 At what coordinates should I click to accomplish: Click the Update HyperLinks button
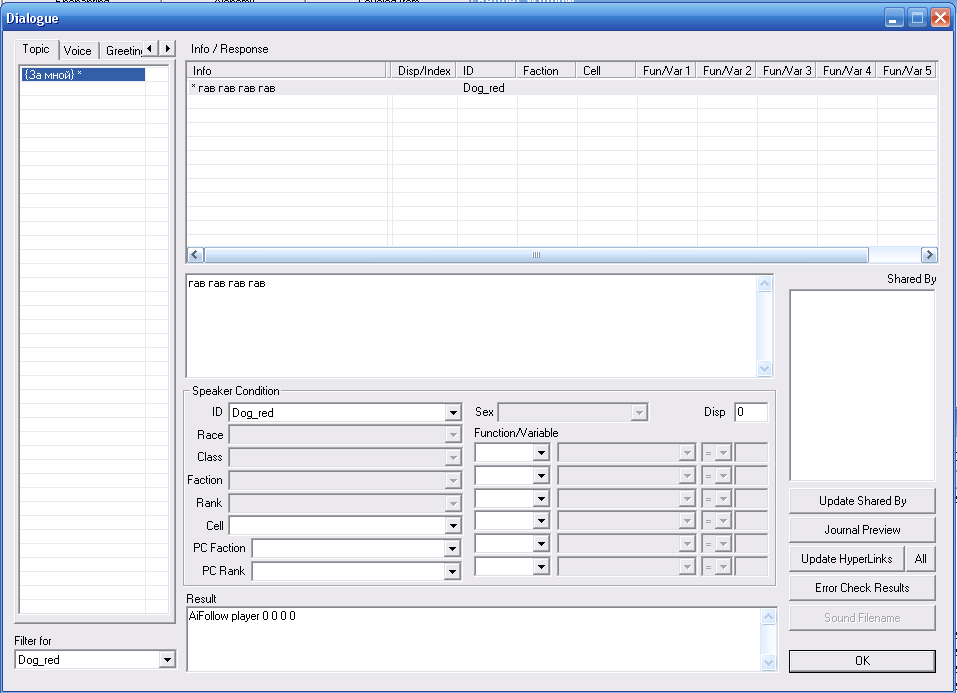coord(846,559)
